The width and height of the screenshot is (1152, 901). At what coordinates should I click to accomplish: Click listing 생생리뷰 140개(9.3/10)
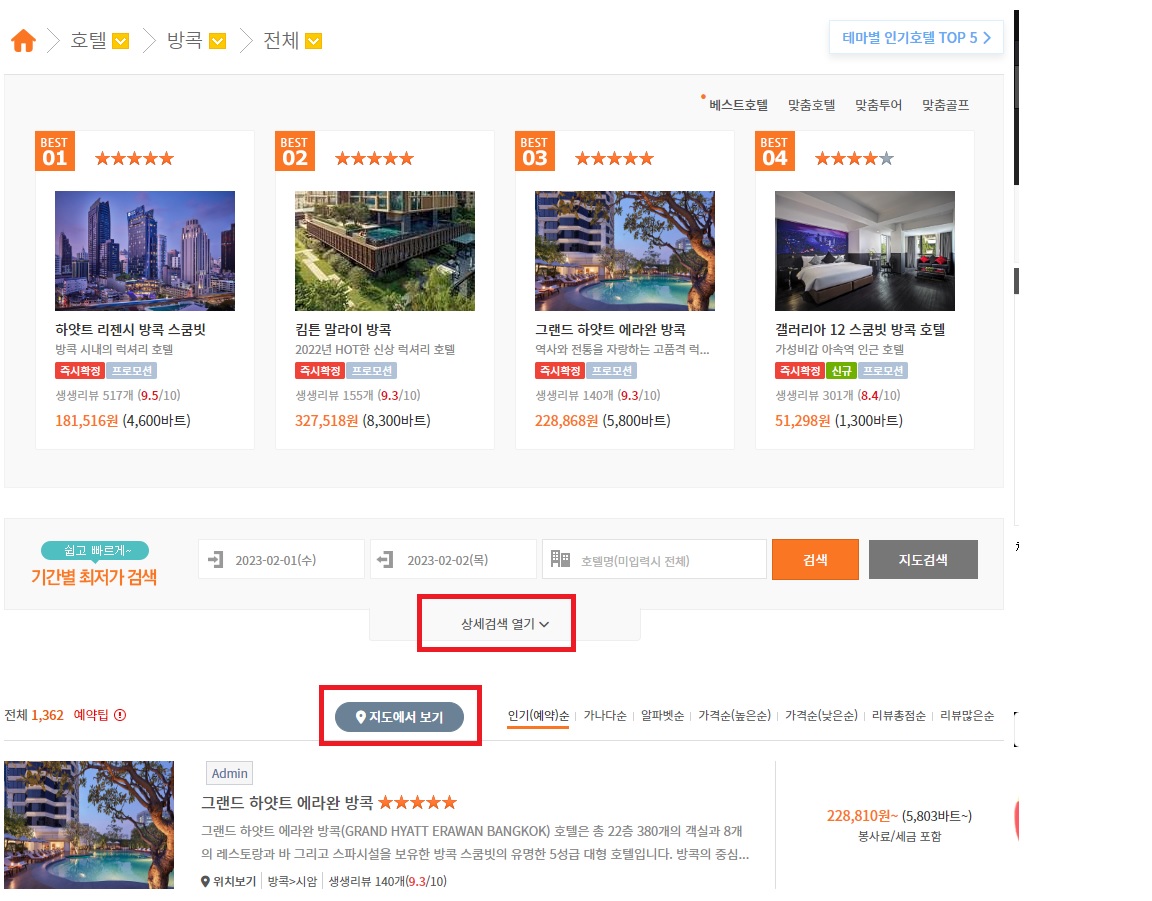pyautogui.click(x=387, y=881)
